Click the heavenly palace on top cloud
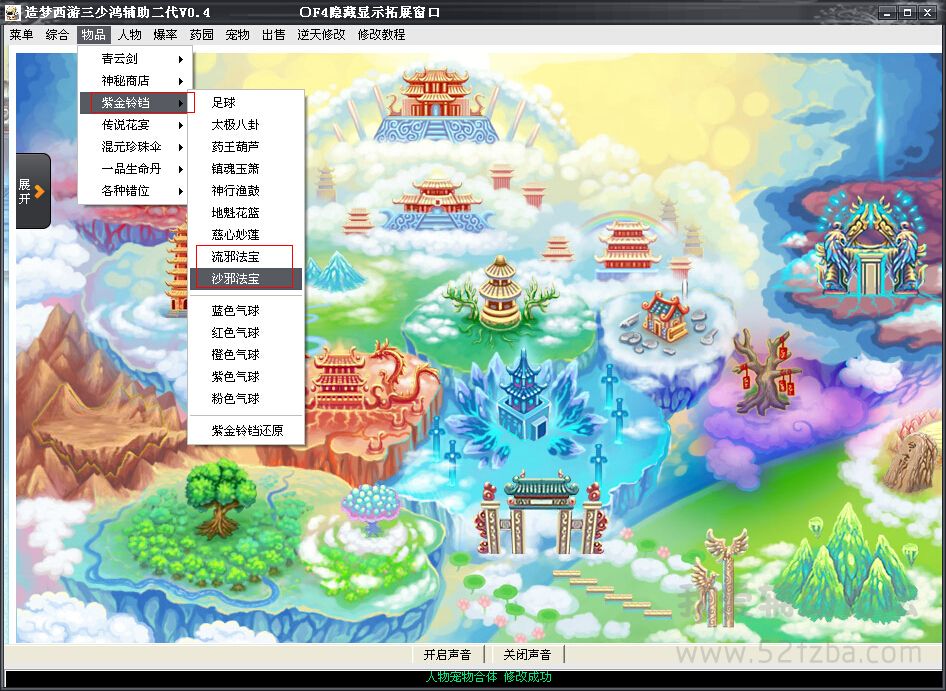Image resolution: width=946 pixels, height=691 pixels. [436, 106]
